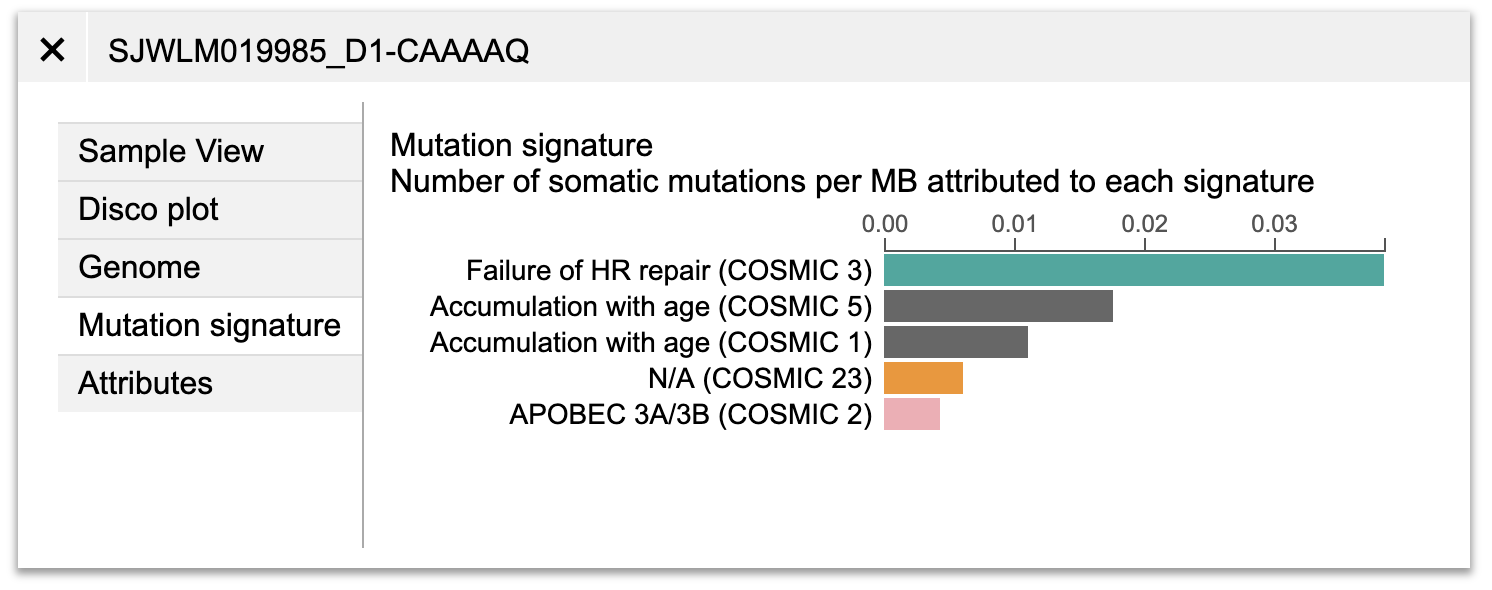
Task: Click the APOBEC 3A/3B (COSMIC 2) label
Action: coord(691,415)
